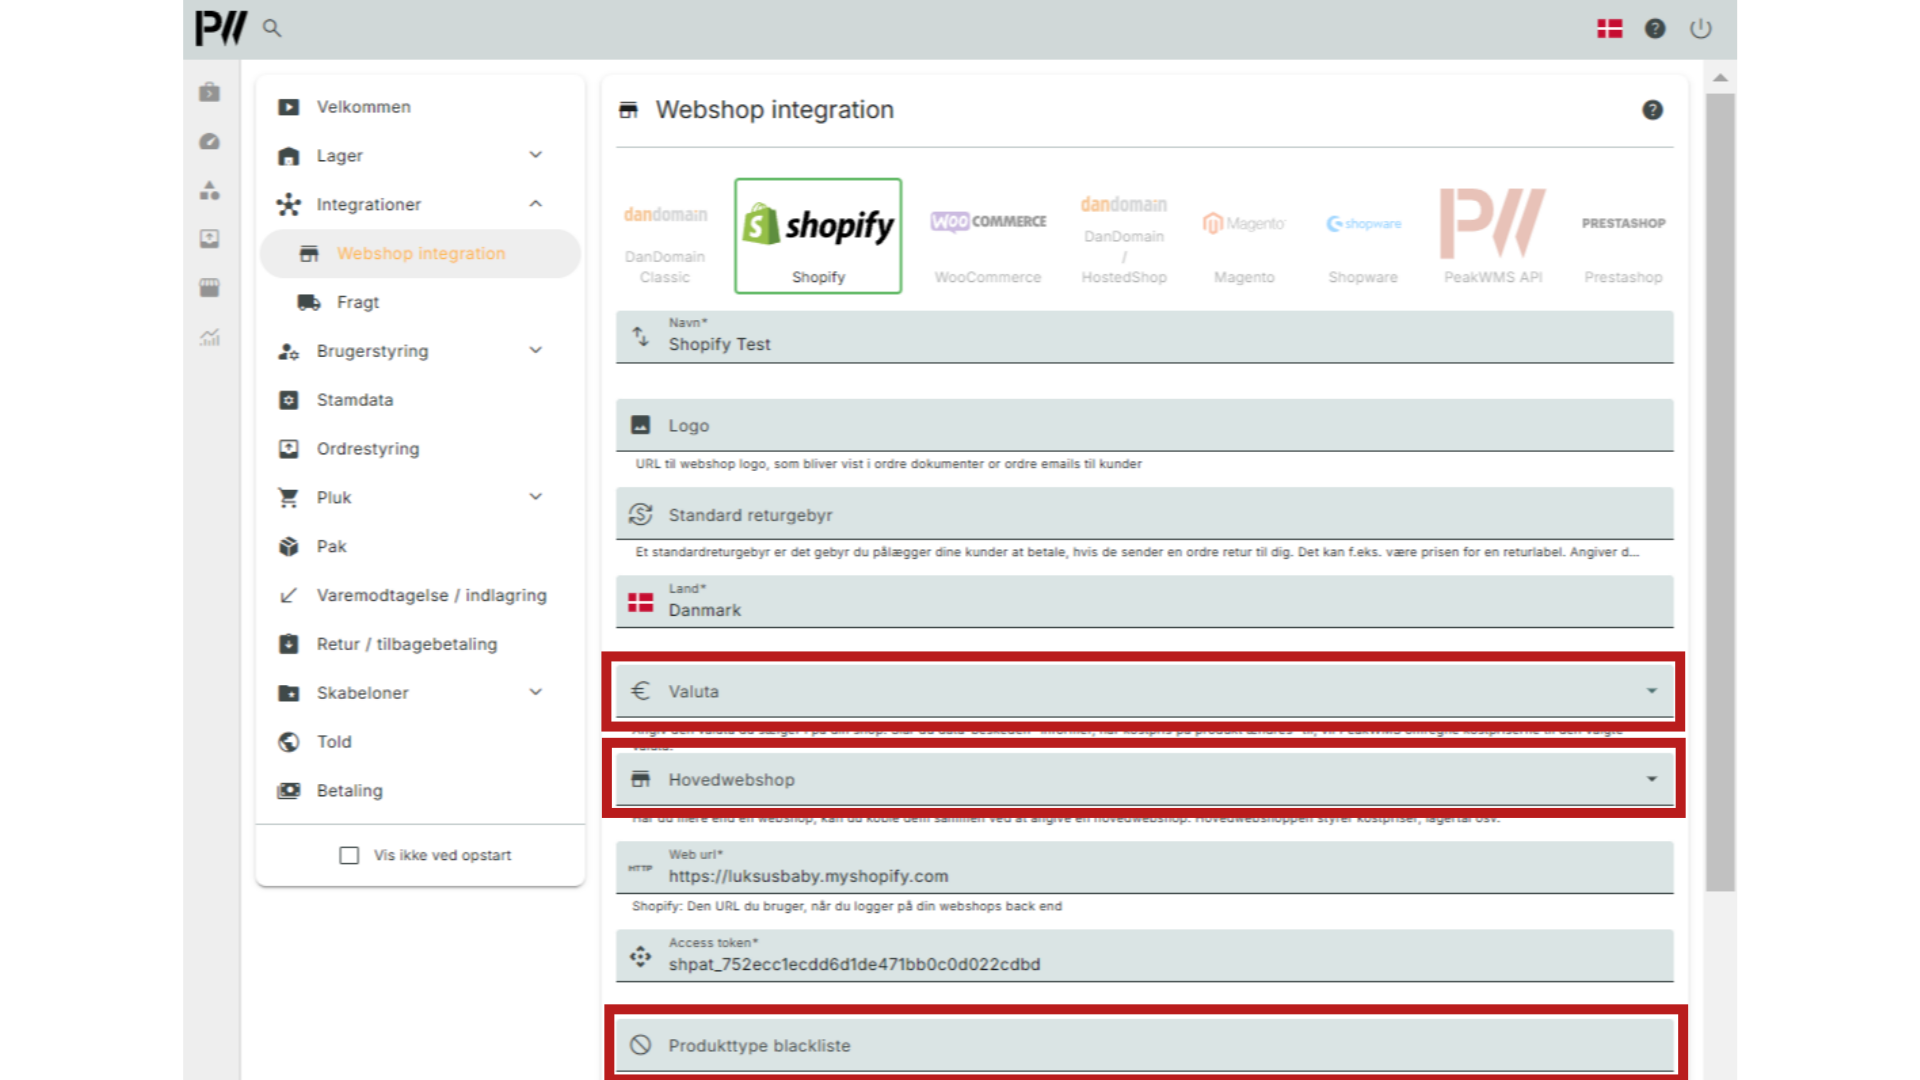Expand the Skabeloner section
The width and height of the screenshot is (1920, 1080).
pos(420,693)
